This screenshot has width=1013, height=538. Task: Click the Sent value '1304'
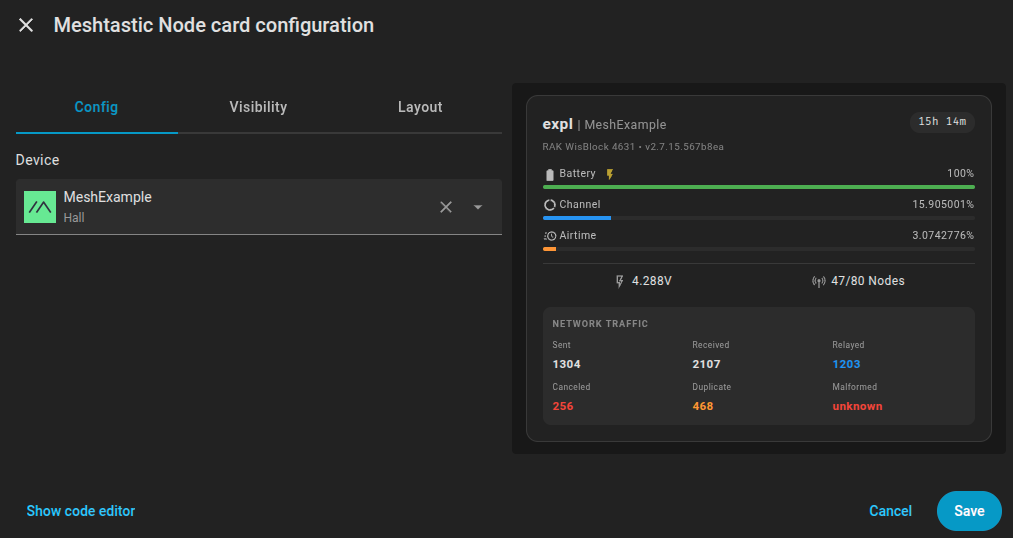567,364
